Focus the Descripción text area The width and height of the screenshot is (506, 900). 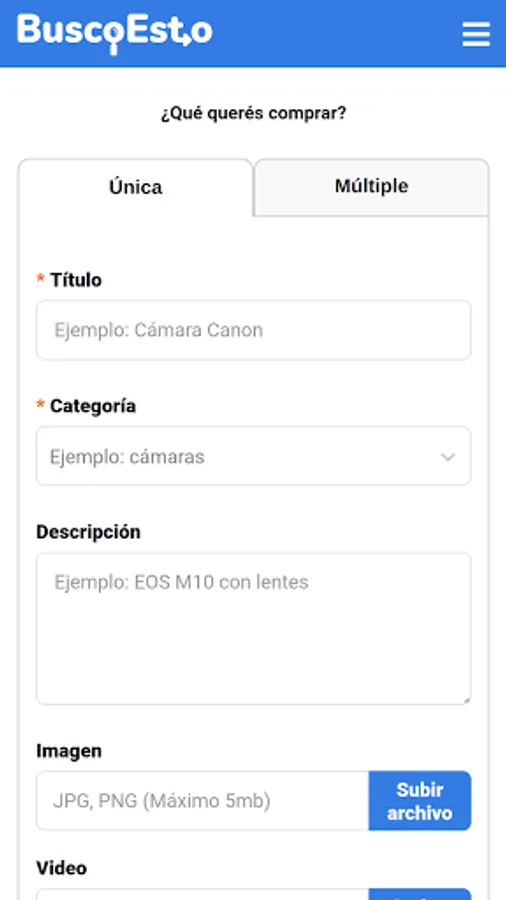point(254,629)
